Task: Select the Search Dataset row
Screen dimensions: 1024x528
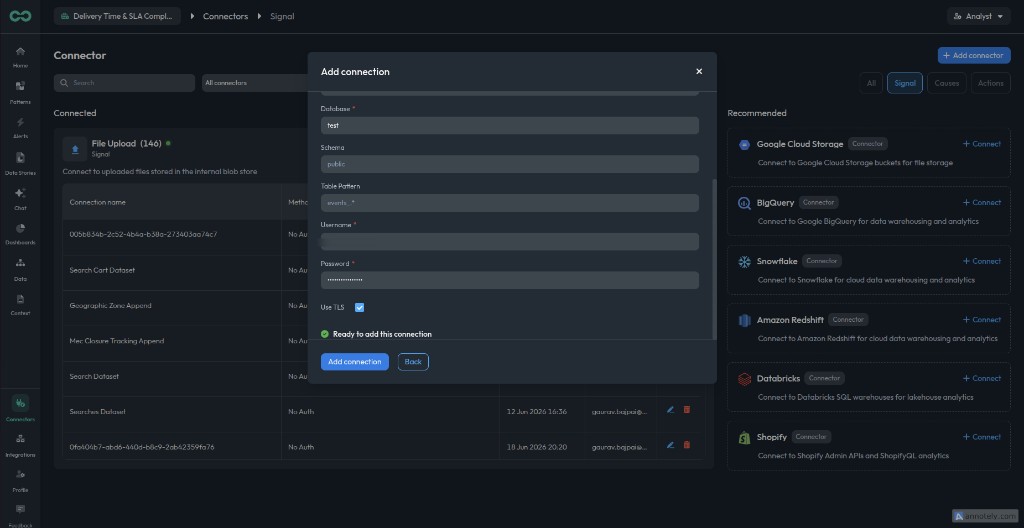Action: 172,376
